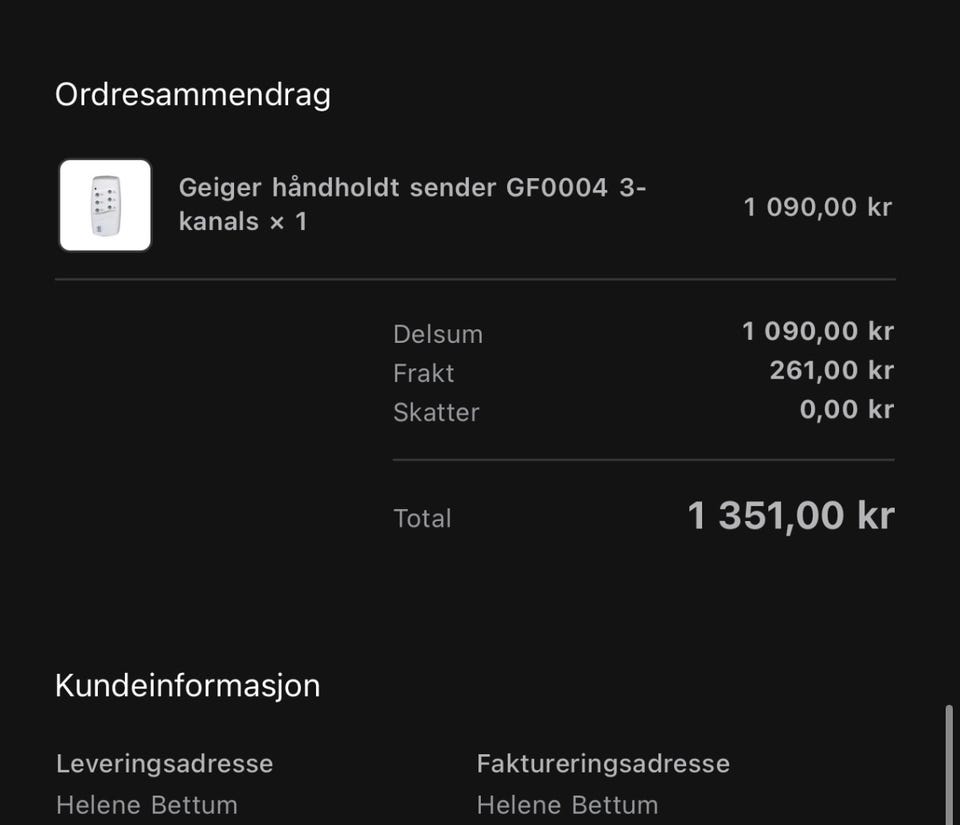Click the Faktureringsadresse heading
The width and height of the screenshot is (960, 825).
click(603, 764)
